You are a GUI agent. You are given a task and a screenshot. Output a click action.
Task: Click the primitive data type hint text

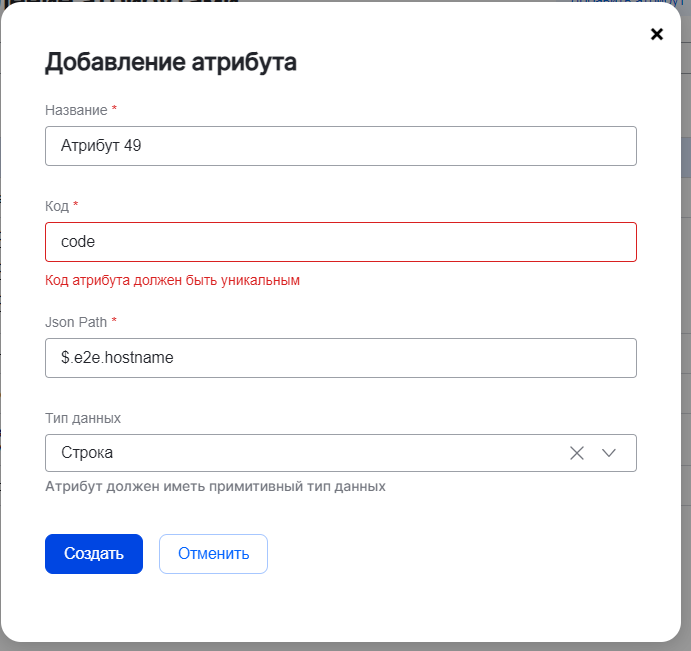click(x=215, y=487)
